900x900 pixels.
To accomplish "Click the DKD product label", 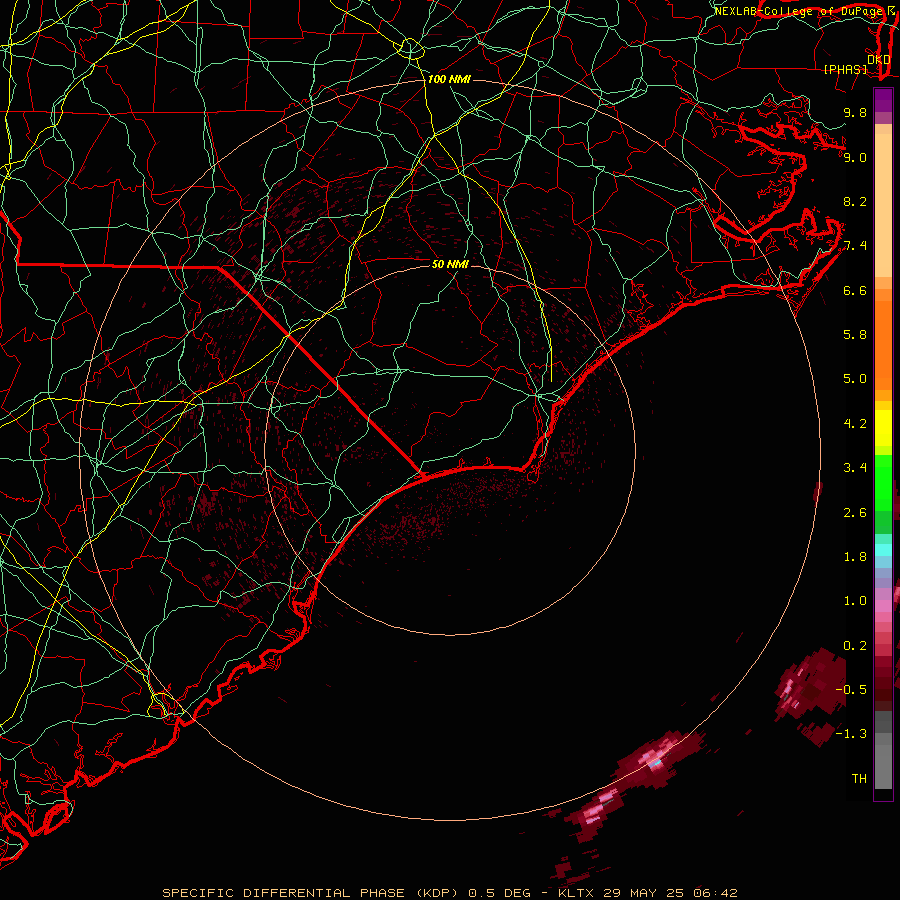I will (x=879, y=60).
